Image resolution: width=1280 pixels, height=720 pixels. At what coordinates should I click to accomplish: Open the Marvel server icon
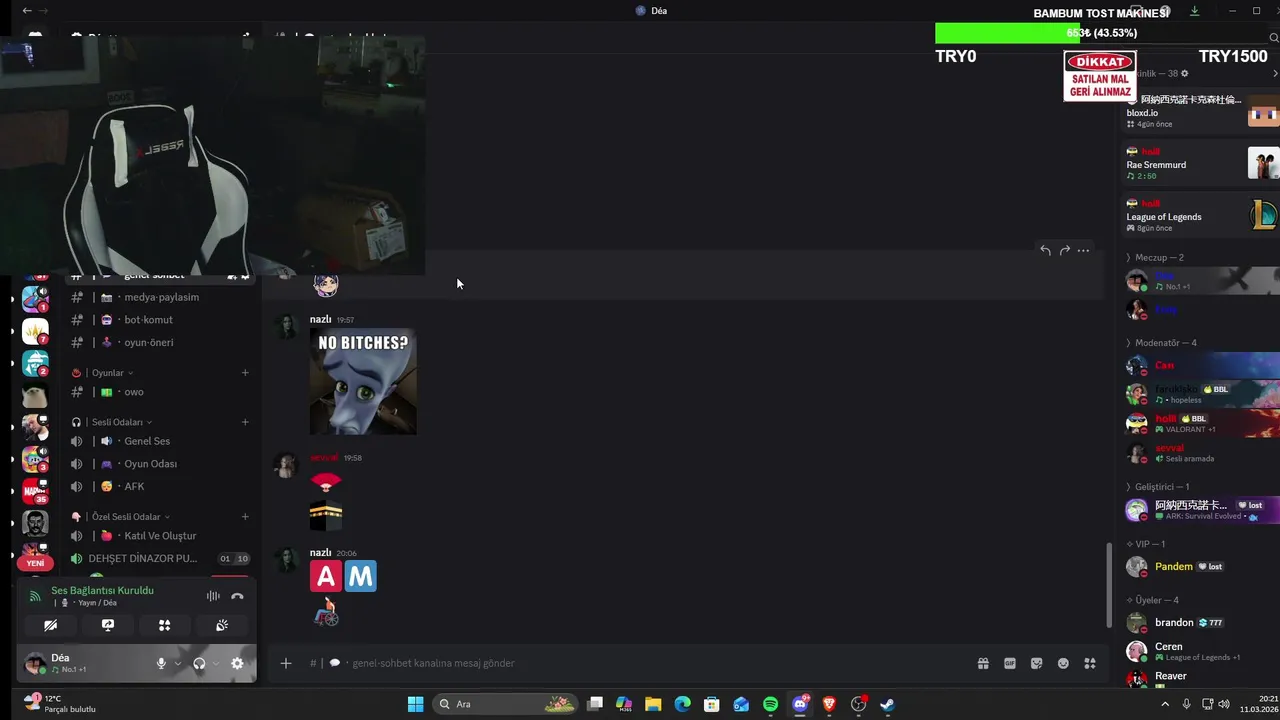[35, 491]
